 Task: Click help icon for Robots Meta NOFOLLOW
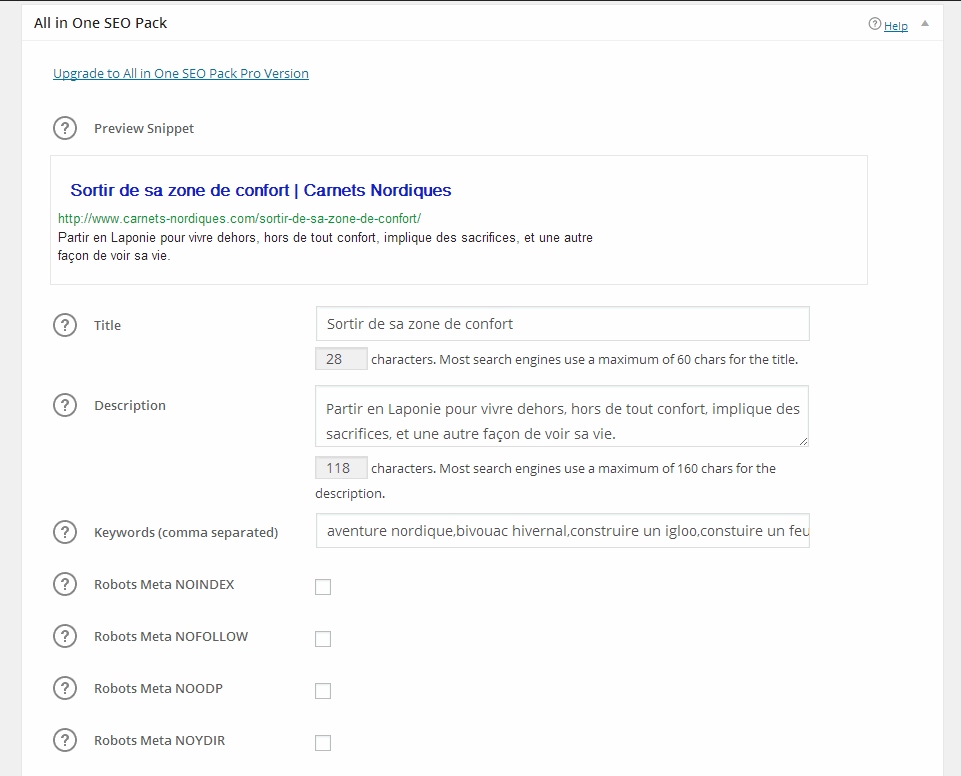(x=65, y=636)
